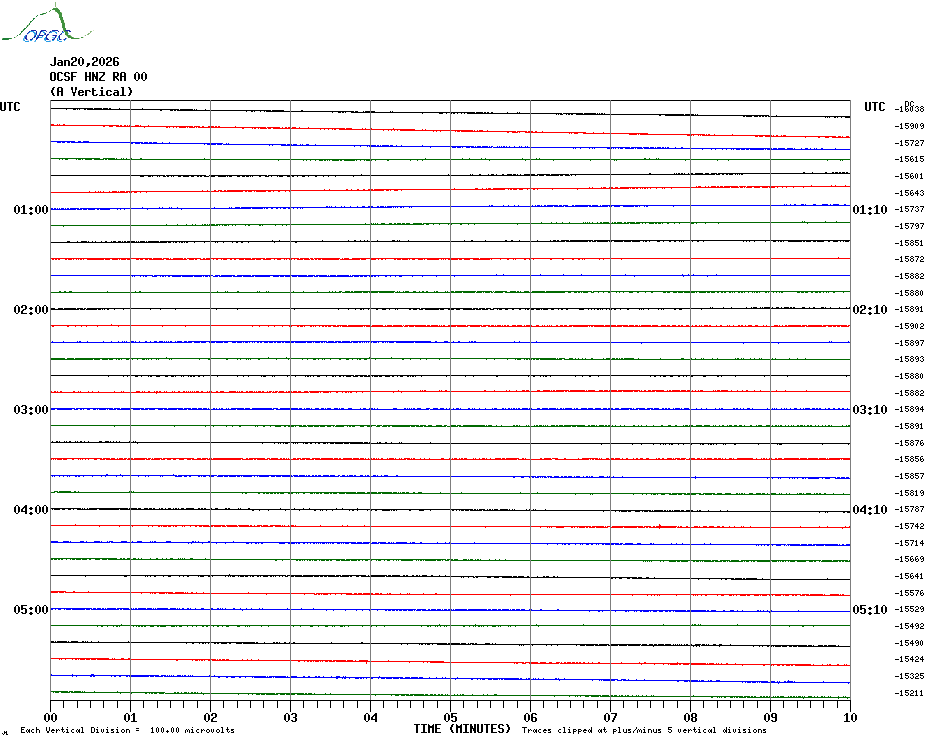Click the DC offset value -15490
Image resolution: width=930 pixels, height=744 pixels.
pos(909,643)
